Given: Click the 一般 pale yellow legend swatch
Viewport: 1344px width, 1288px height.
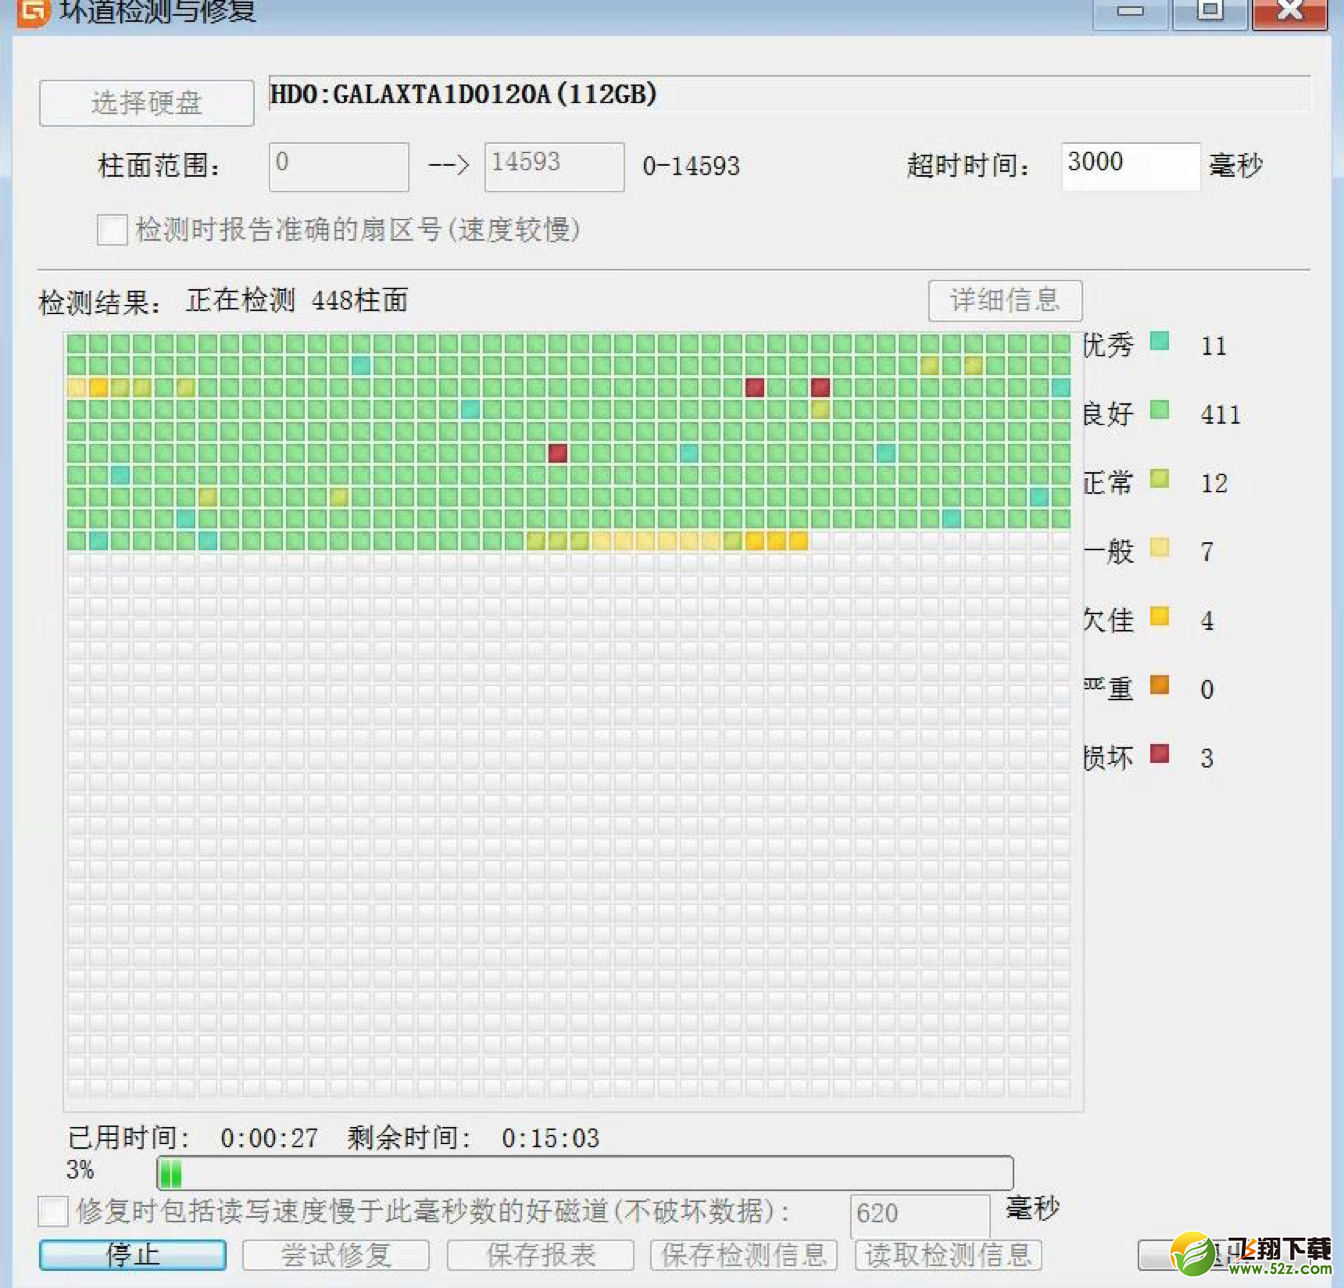Looking at the screenshot, I should tap(1160, 547).
